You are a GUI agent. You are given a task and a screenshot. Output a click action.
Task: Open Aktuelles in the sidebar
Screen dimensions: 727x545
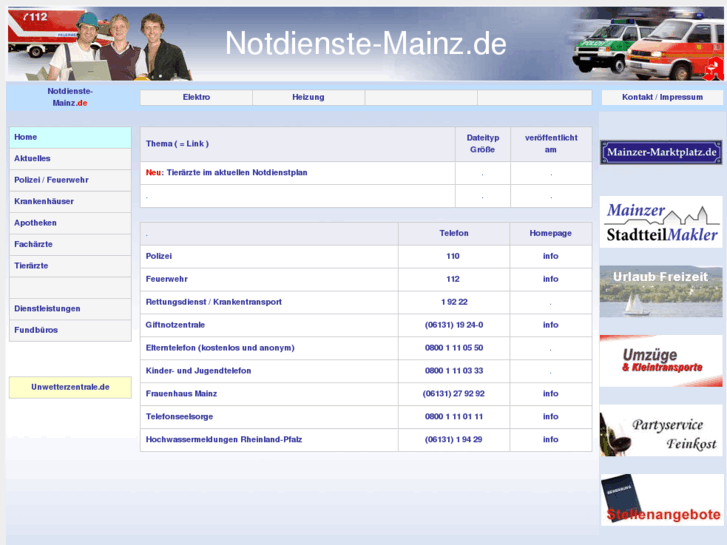coord(70,159)
